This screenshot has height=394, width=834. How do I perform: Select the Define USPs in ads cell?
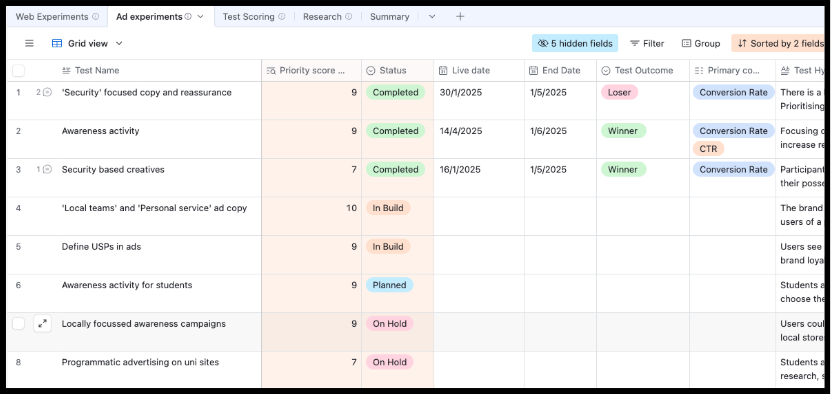click(160, 255)
